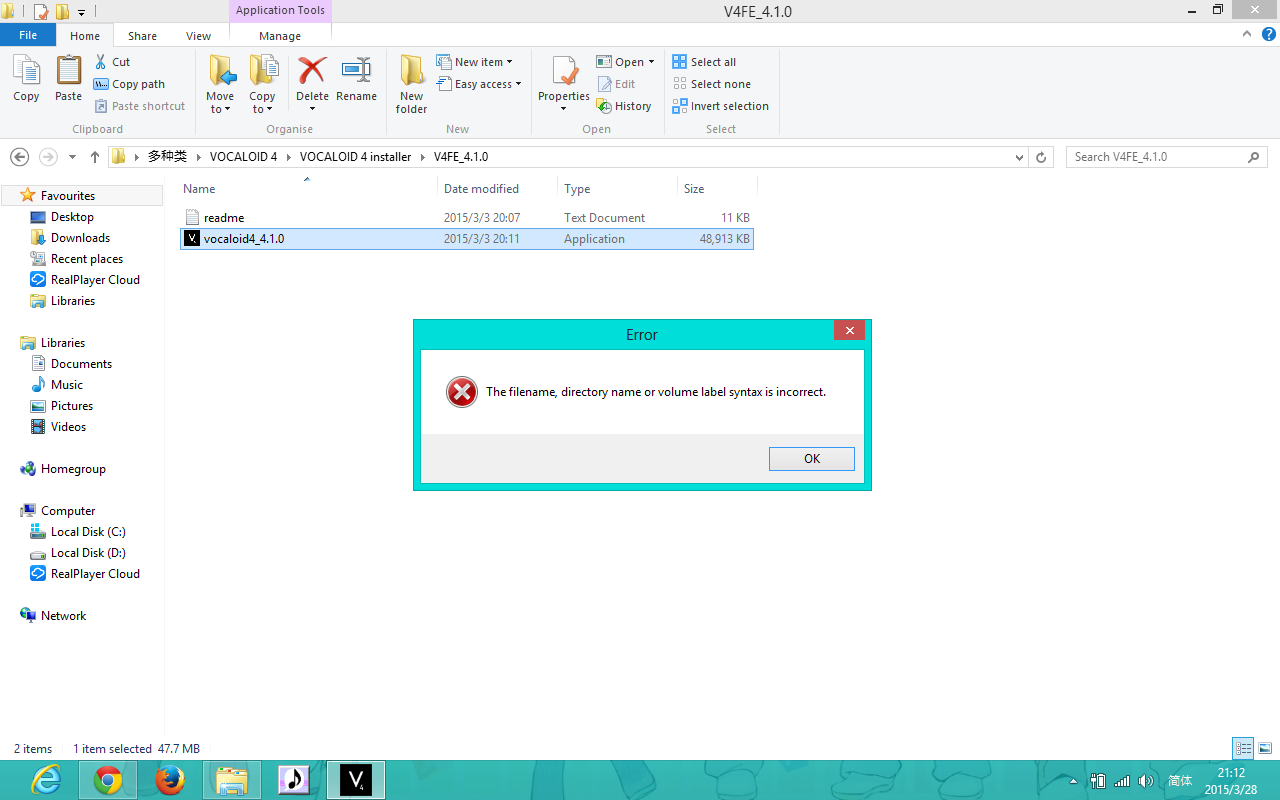Sort files by the Date modified column
Screen dimensions: 1280x800
click(482, 189)
